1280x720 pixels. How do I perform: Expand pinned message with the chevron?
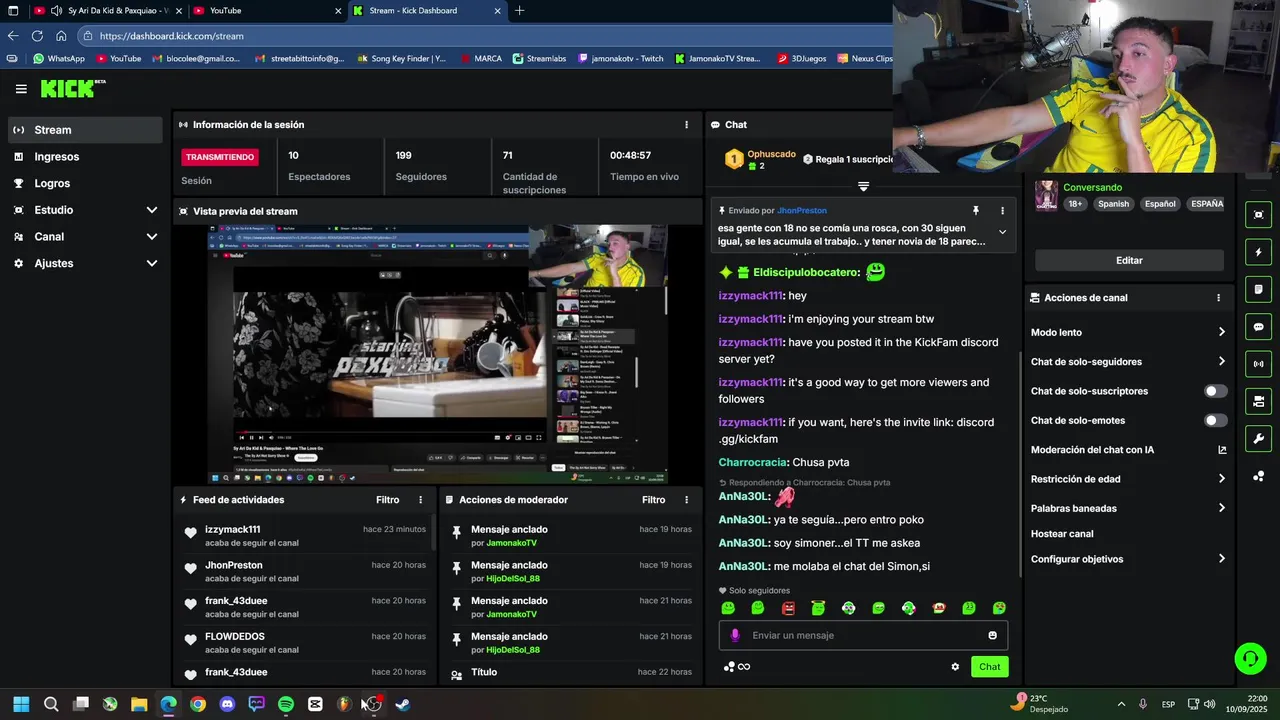1002,232
